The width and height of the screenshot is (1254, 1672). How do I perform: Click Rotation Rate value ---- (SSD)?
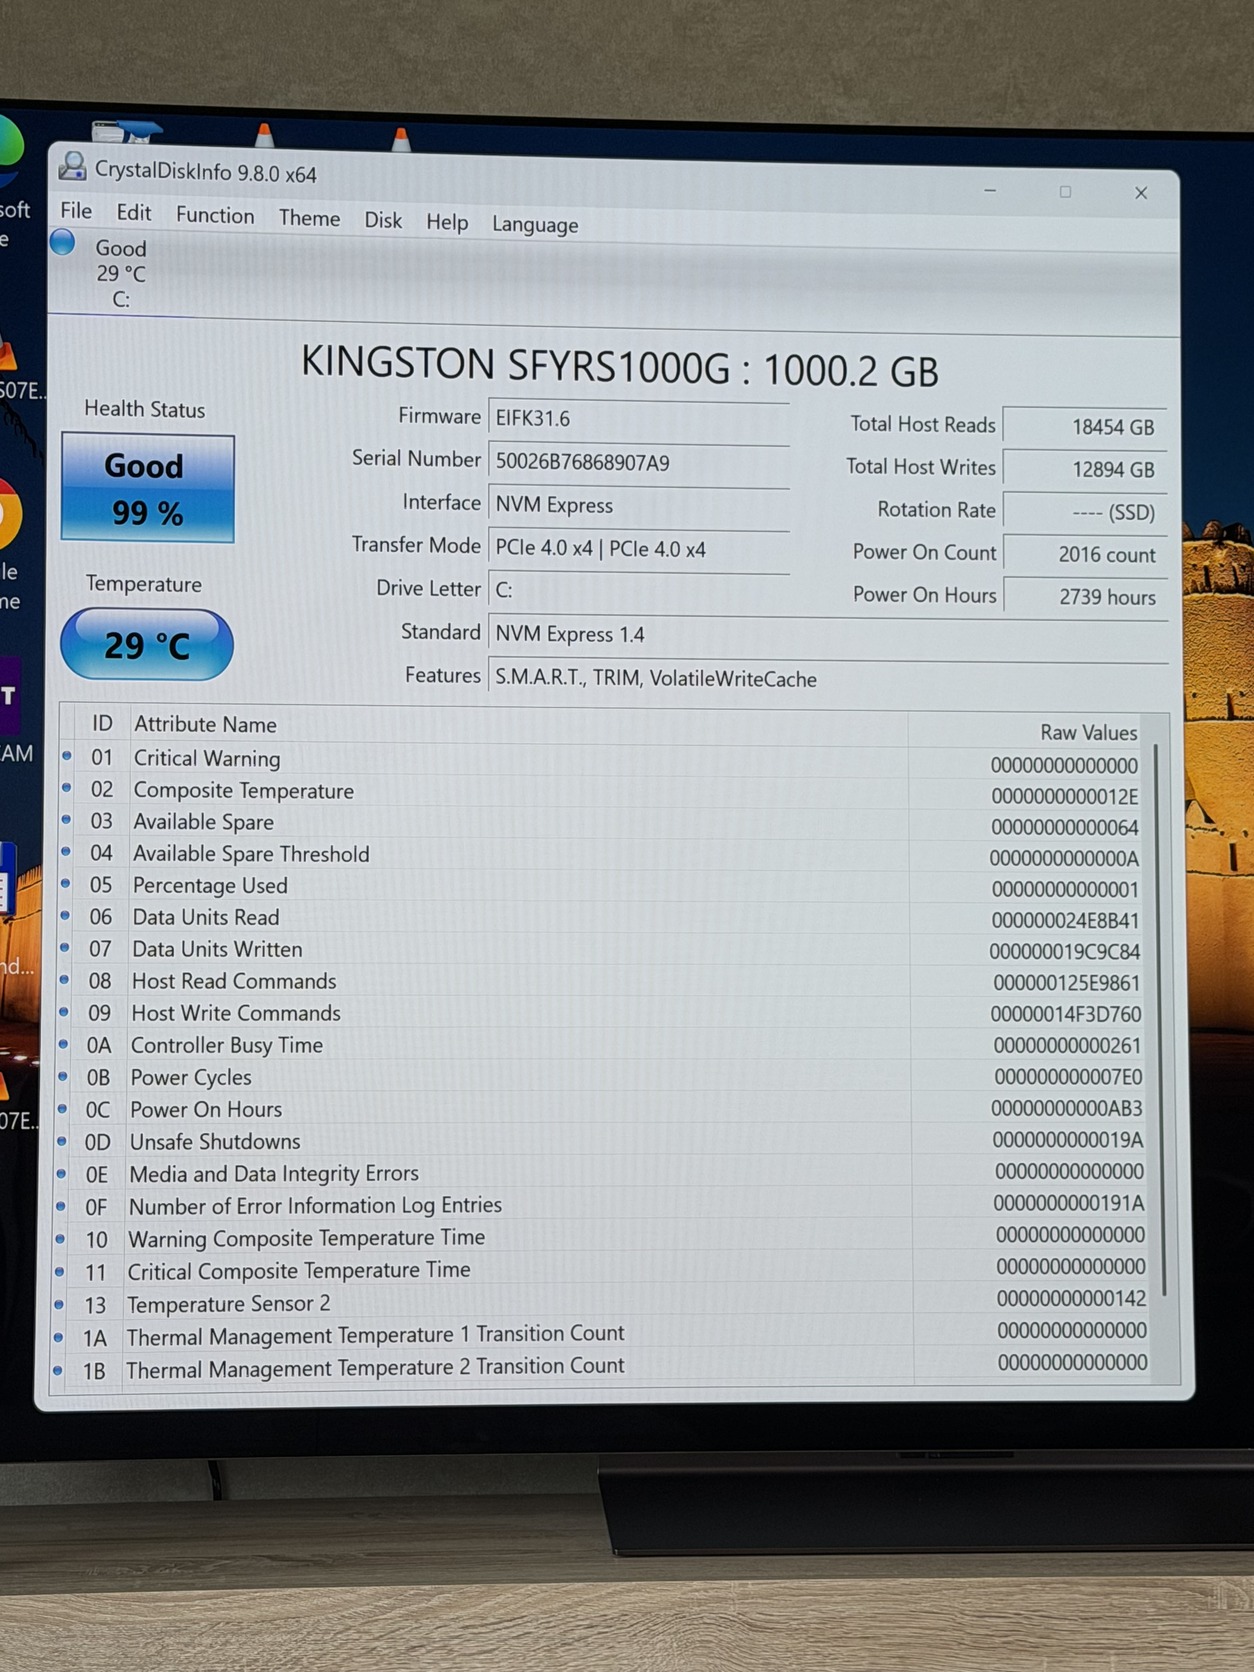(1085, 512)
